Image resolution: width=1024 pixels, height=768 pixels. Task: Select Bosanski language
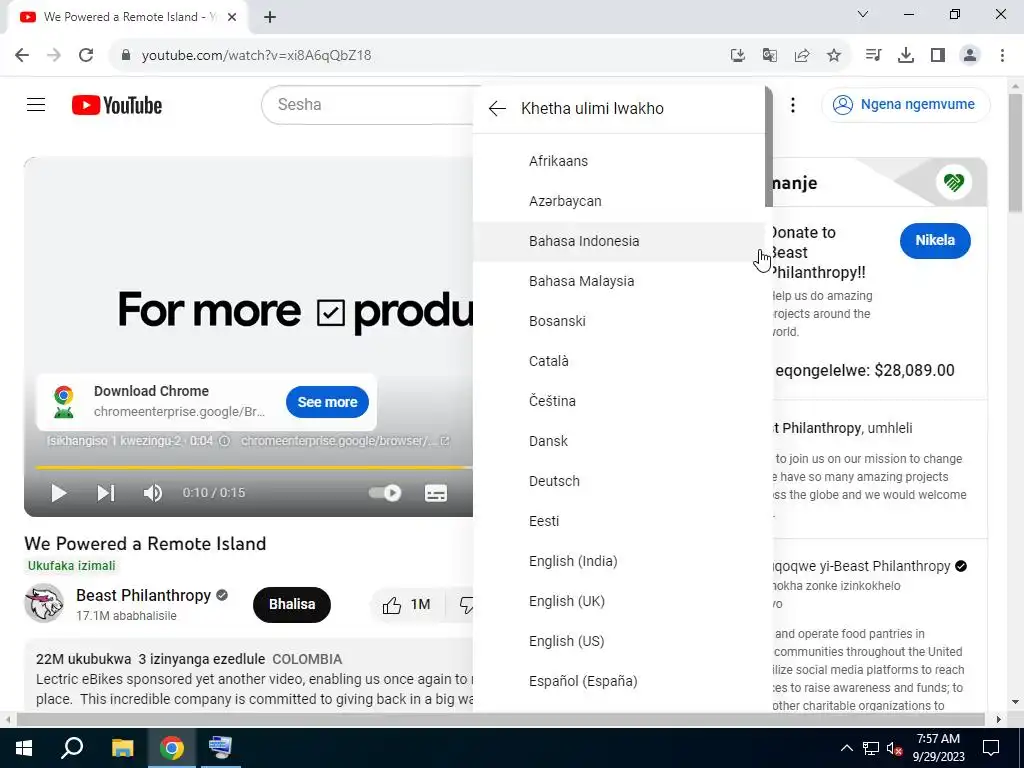coord(618,321)
